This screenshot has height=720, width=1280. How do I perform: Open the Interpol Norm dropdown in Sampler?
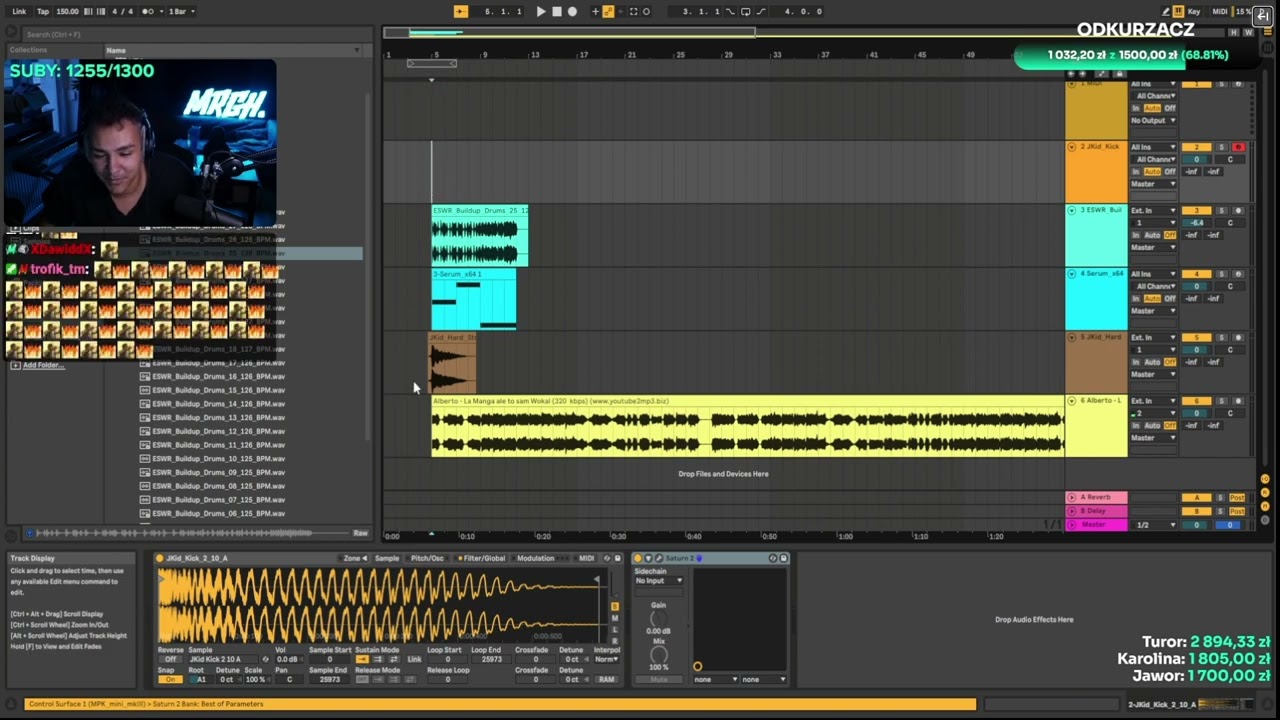pos(606,660)
